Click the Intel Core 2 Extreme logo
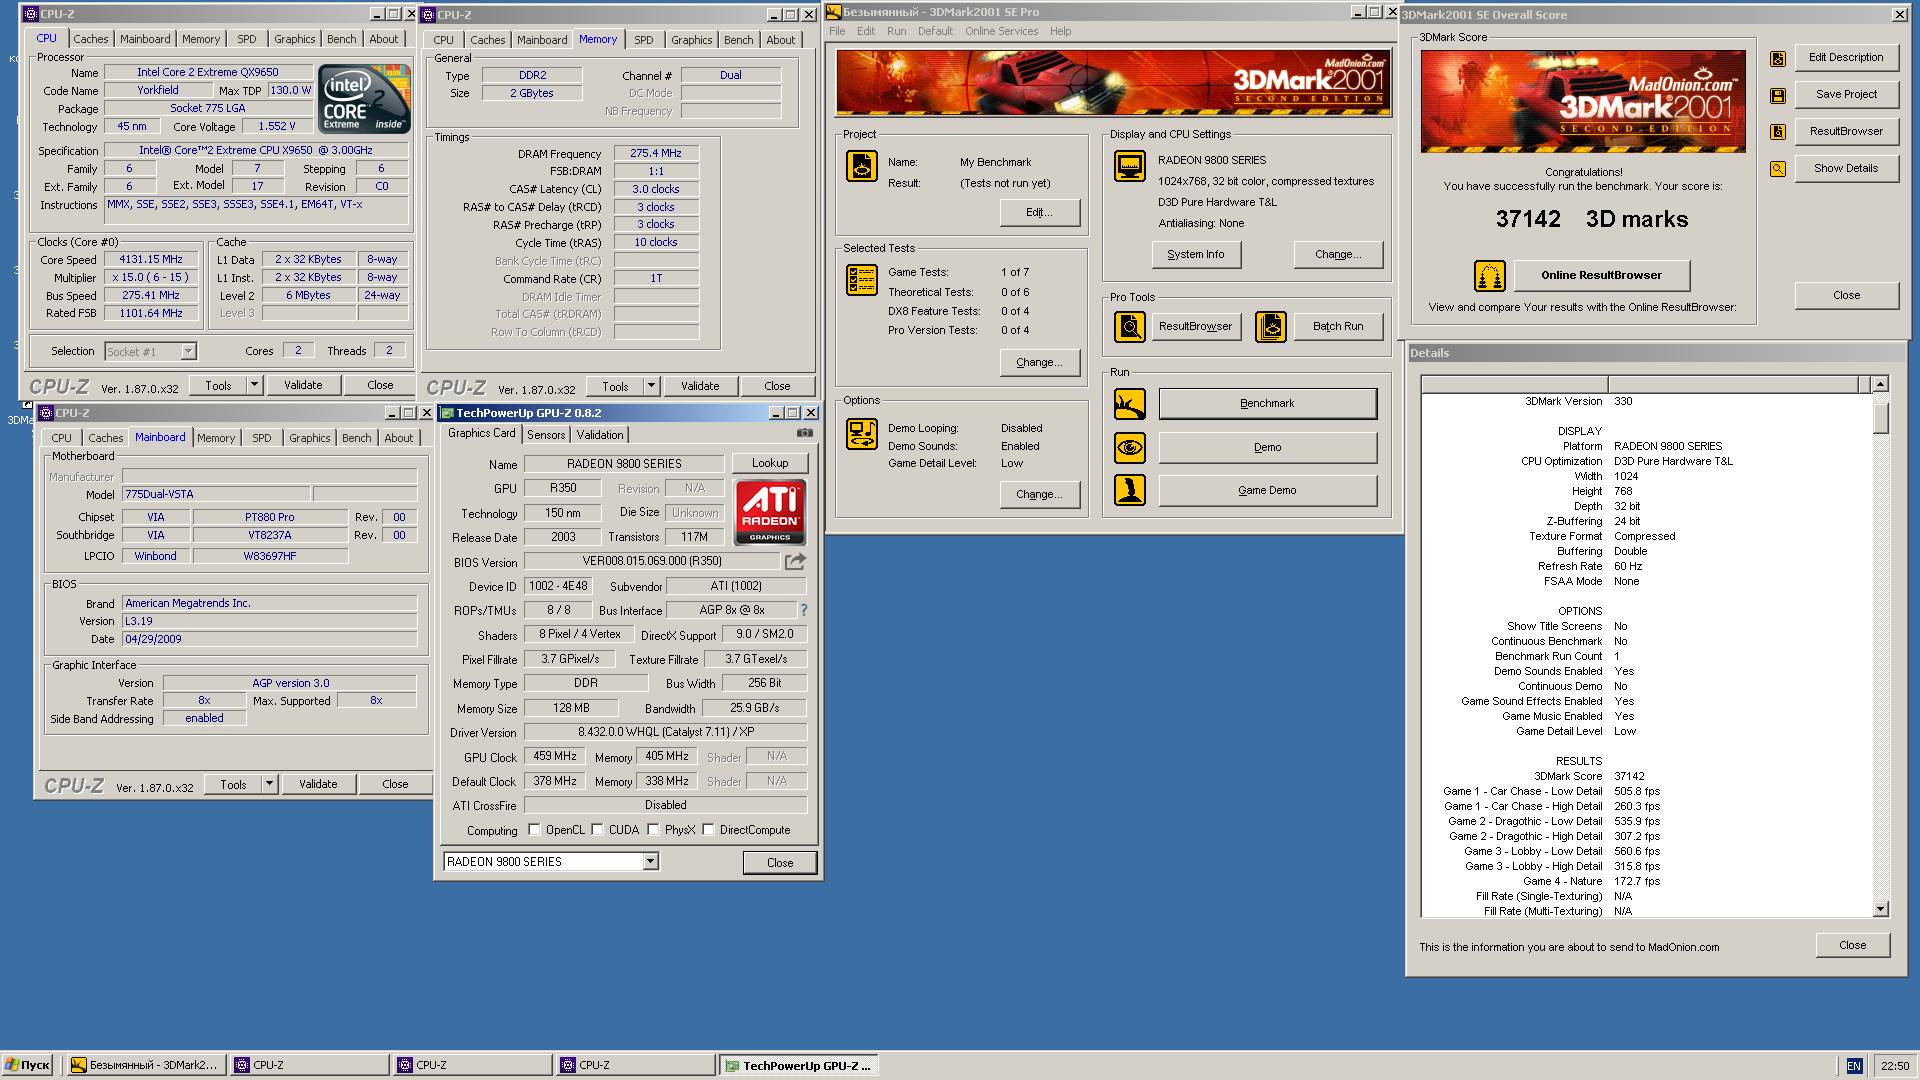 pyautogui.click(x=364, y=98)
